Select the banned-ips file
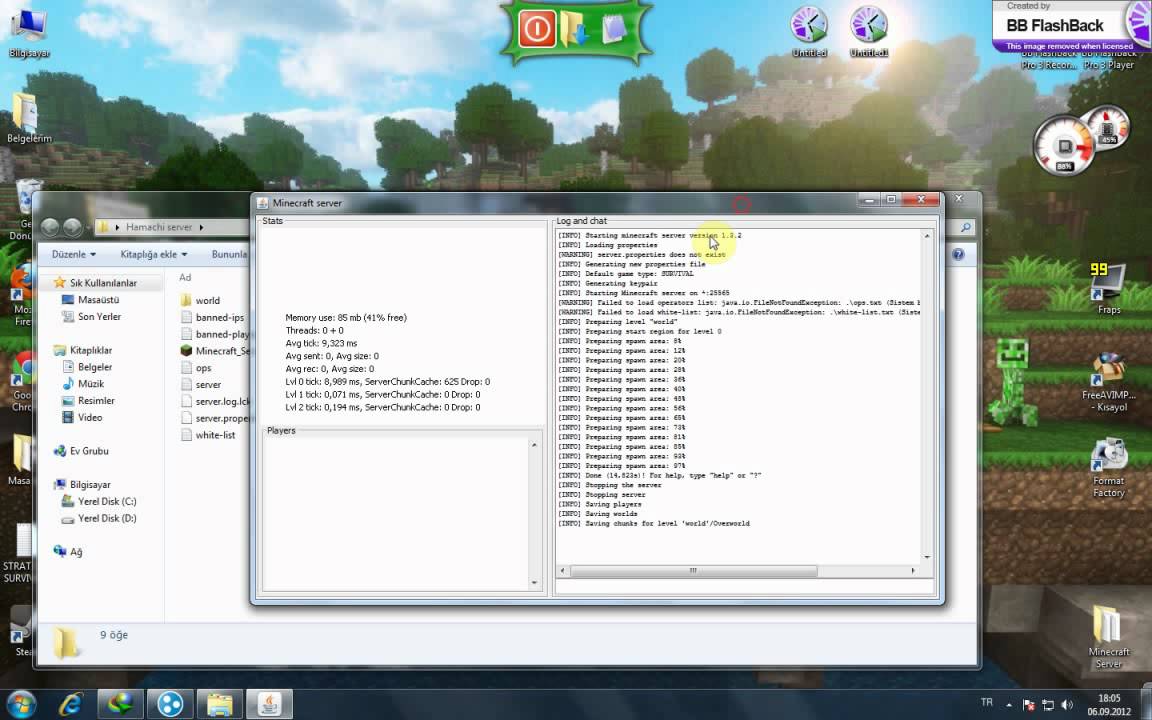This screenshot has height=720, width=1152. pos(212,317)
